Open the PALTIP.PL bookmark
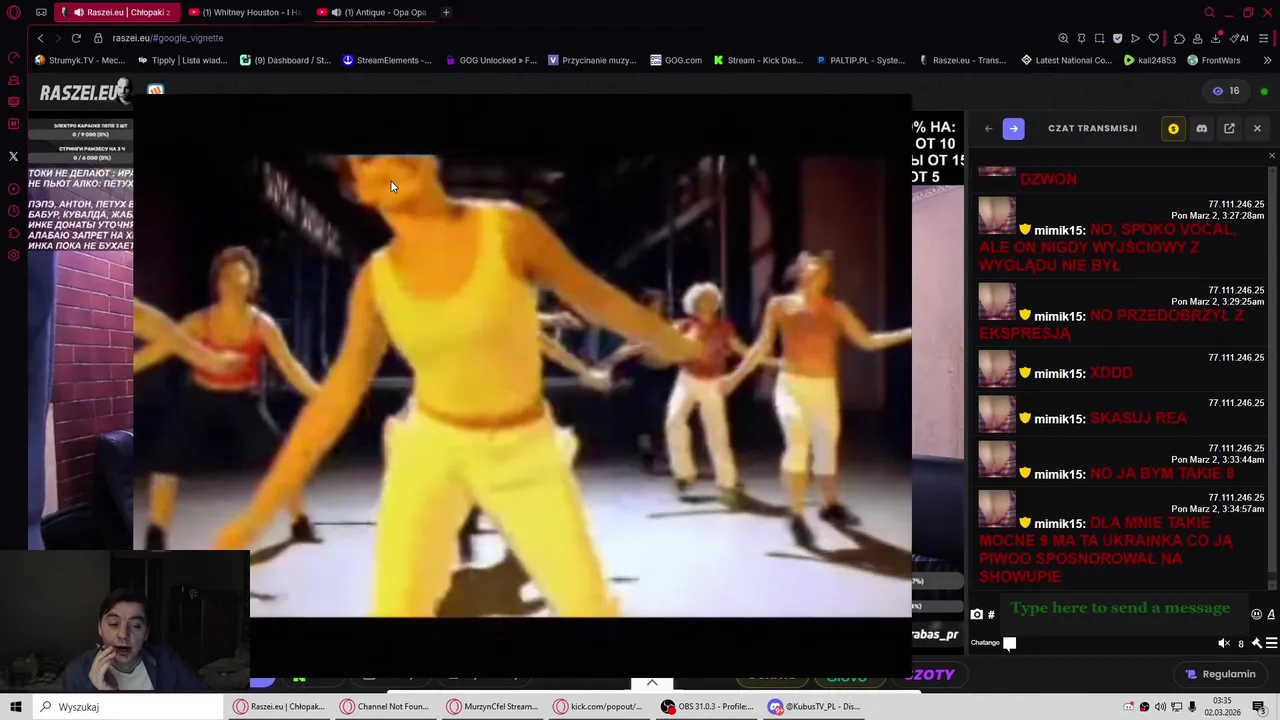 tap(860, 60)
